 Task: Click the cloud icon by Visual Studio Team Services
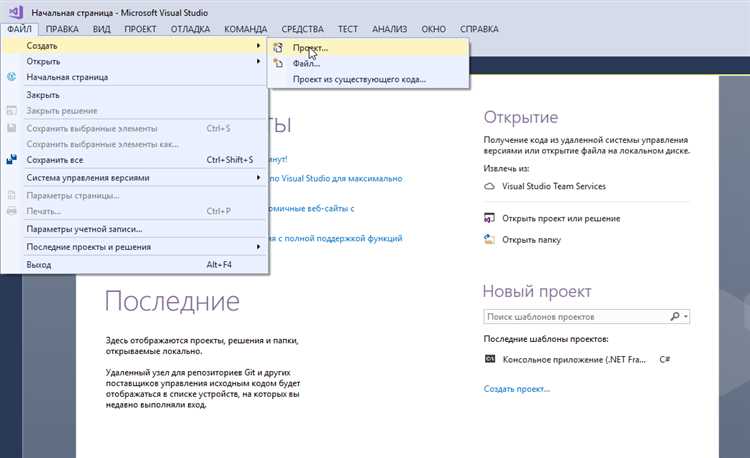(489, 186)
